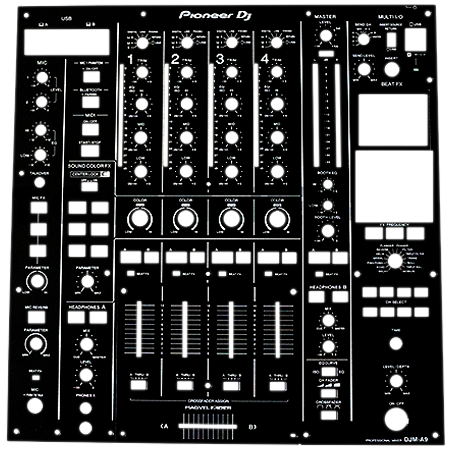The image size is (450, 450).
Task: Click the Beat FX LEVEL/DEPTH knob
Action: pos(396,381)
